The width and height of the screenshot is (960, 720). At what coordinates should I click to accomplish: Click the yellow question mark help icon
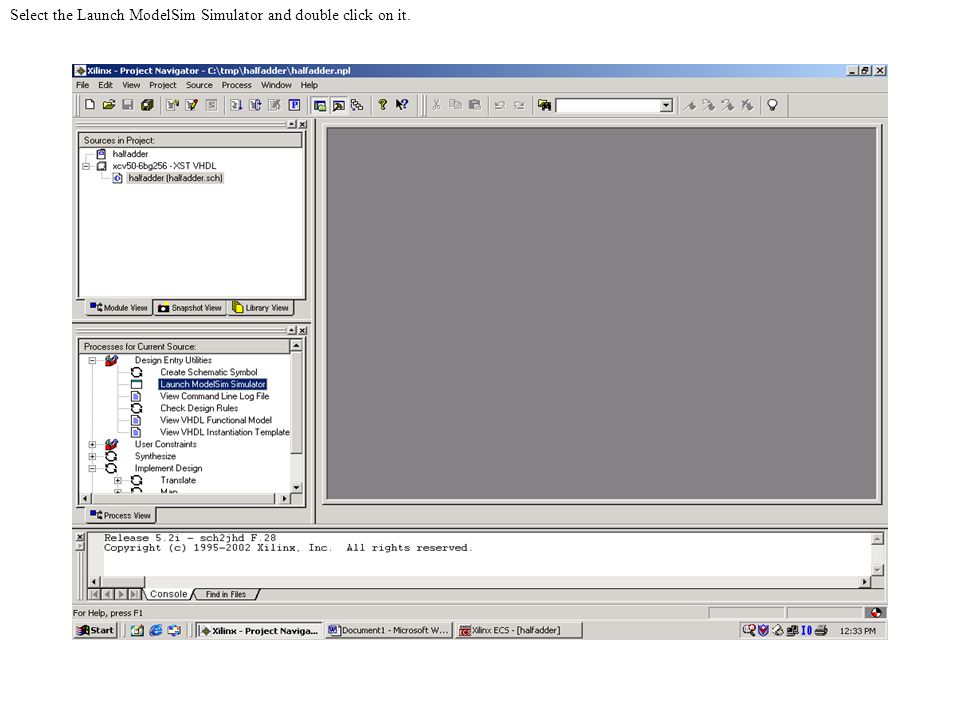[383, 105]
